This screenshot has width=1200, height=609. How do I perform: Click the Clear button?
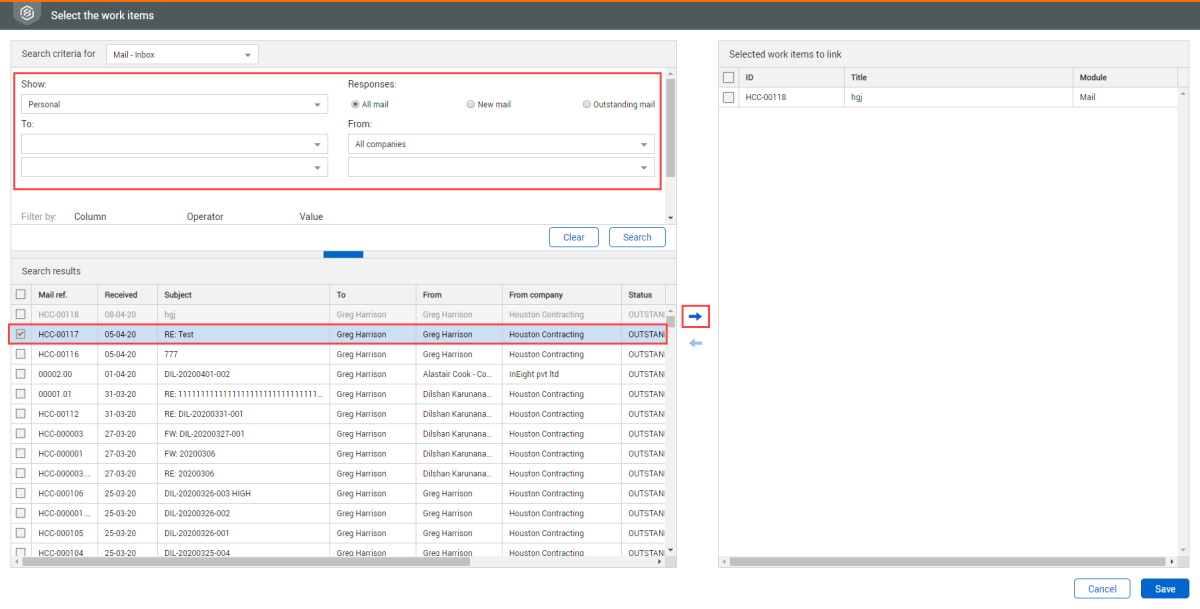click(x=574, y=237)
